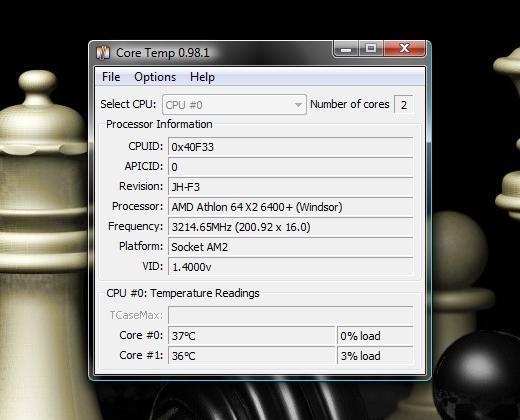This screenshot has height=420, width=520.
Task: Open the File menu
Action: coord(111,77)
